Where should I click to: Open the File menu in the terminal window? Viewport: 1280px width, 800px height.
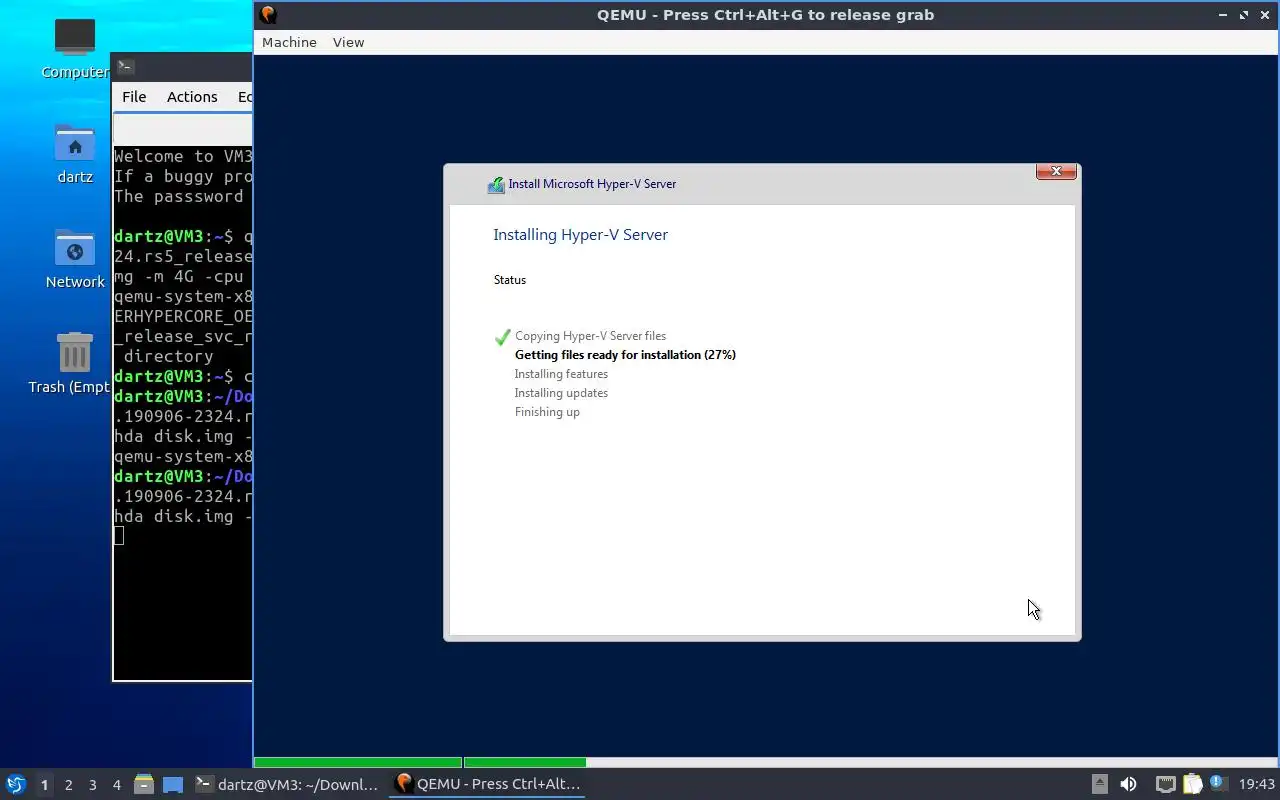pos(134,97)
